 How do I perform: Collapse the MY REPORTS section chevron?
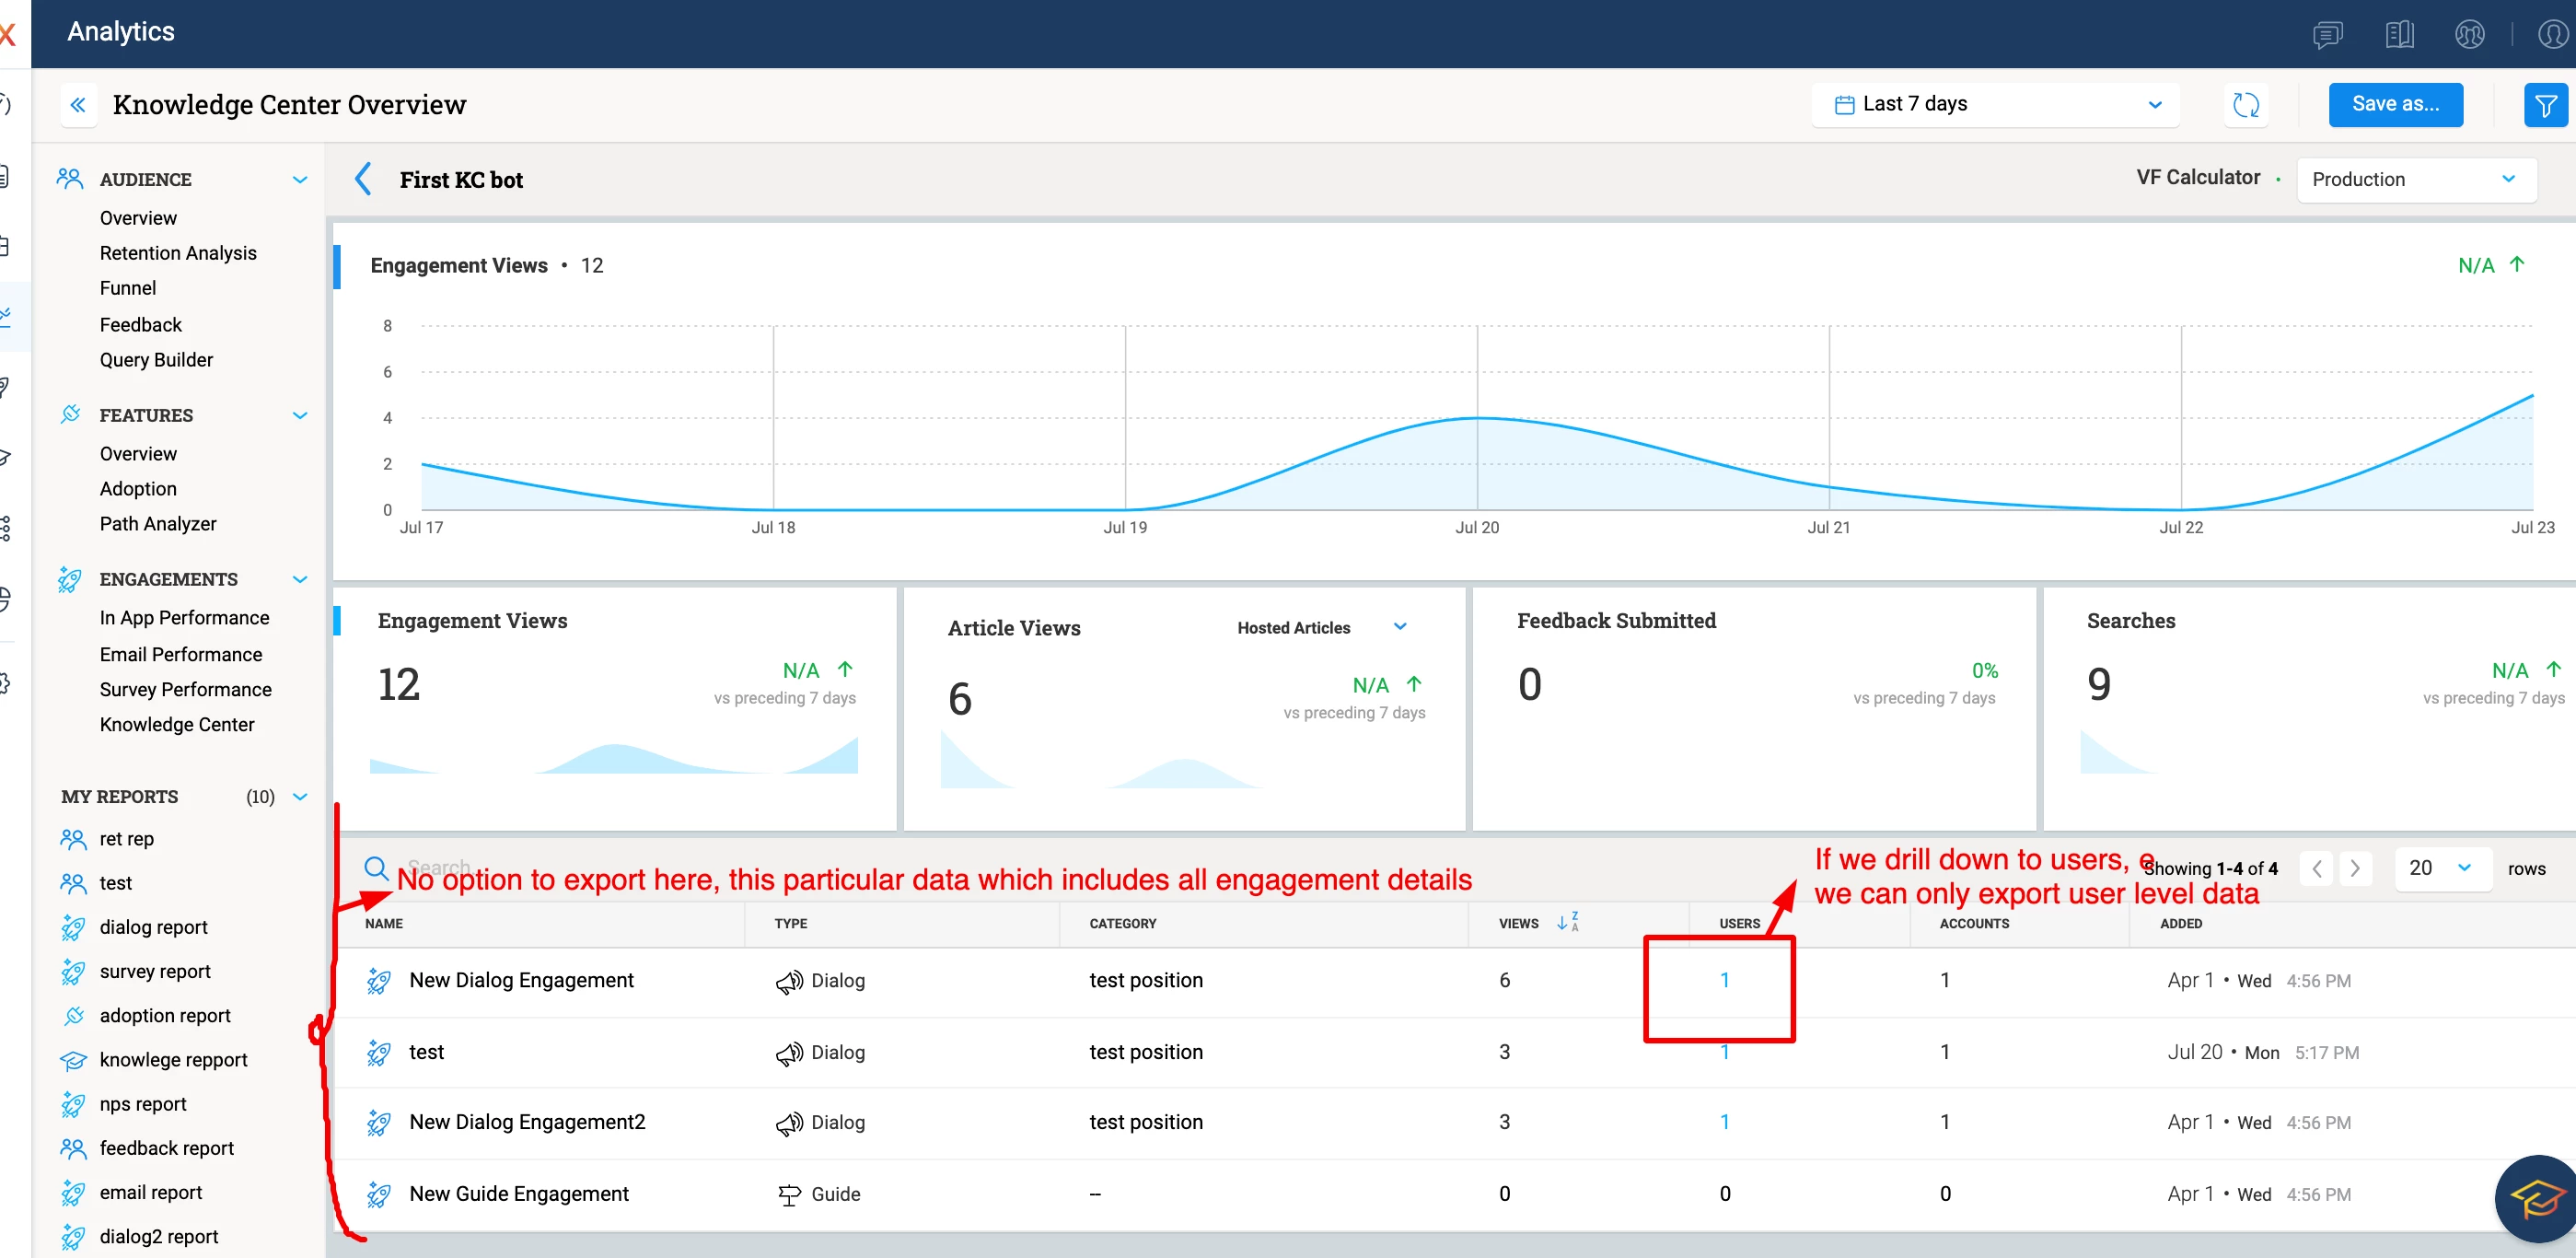pyautogui.click(x=299, y=796)
